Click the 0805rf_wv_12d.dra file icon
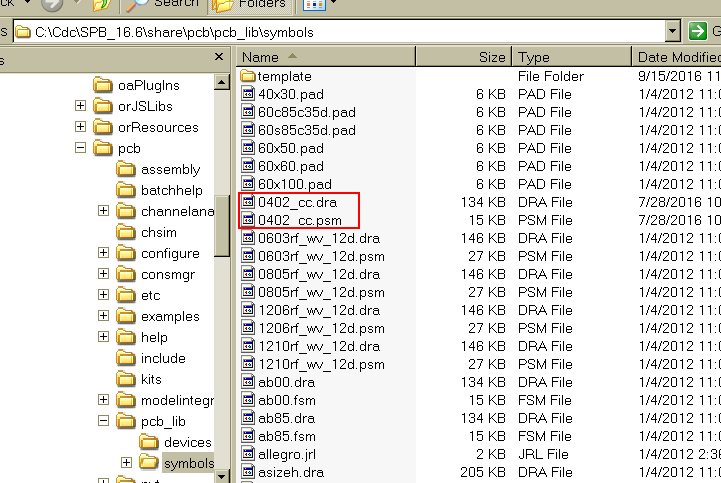 pos(248,274)
